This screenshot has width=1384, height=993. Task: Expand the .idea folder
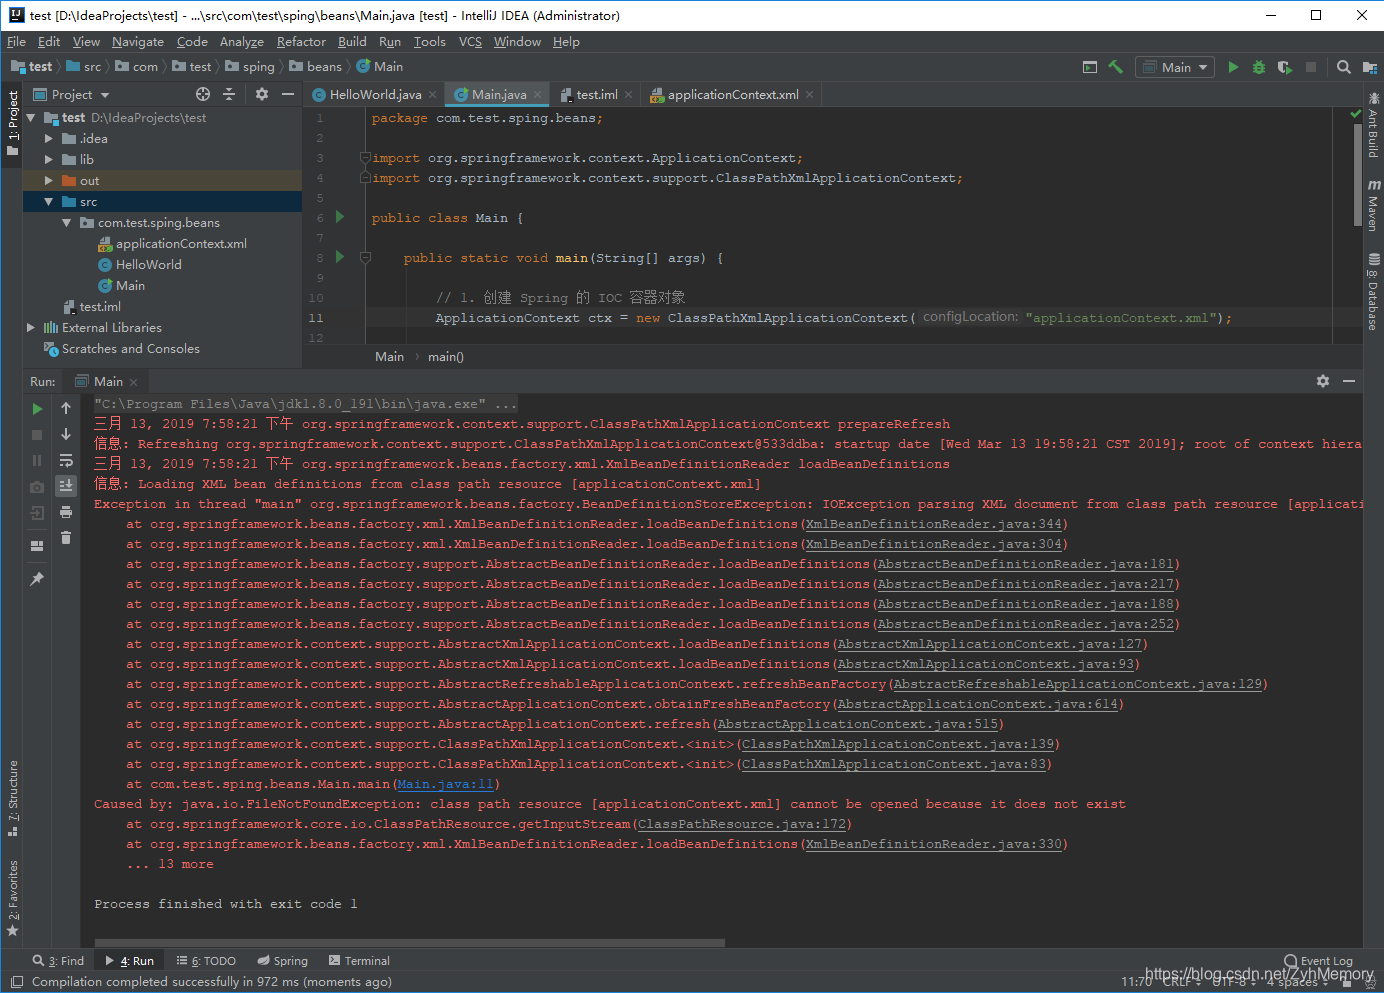pos(48,138)
